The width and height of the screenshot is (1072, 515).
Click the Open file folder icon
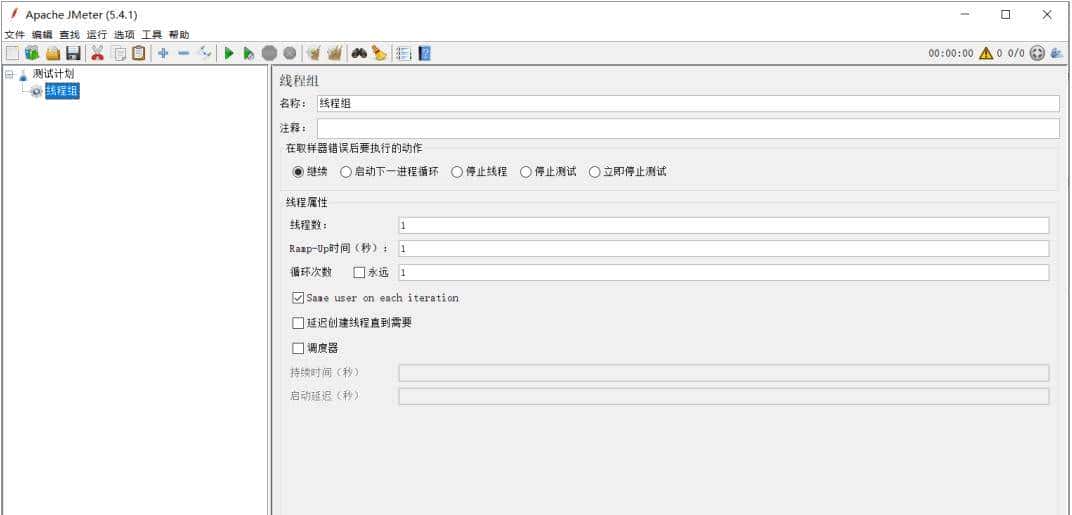53,53
